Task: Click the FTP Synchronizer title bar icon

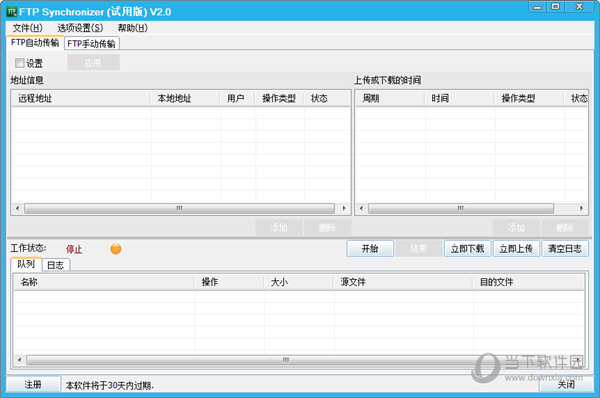Action: 11,11
